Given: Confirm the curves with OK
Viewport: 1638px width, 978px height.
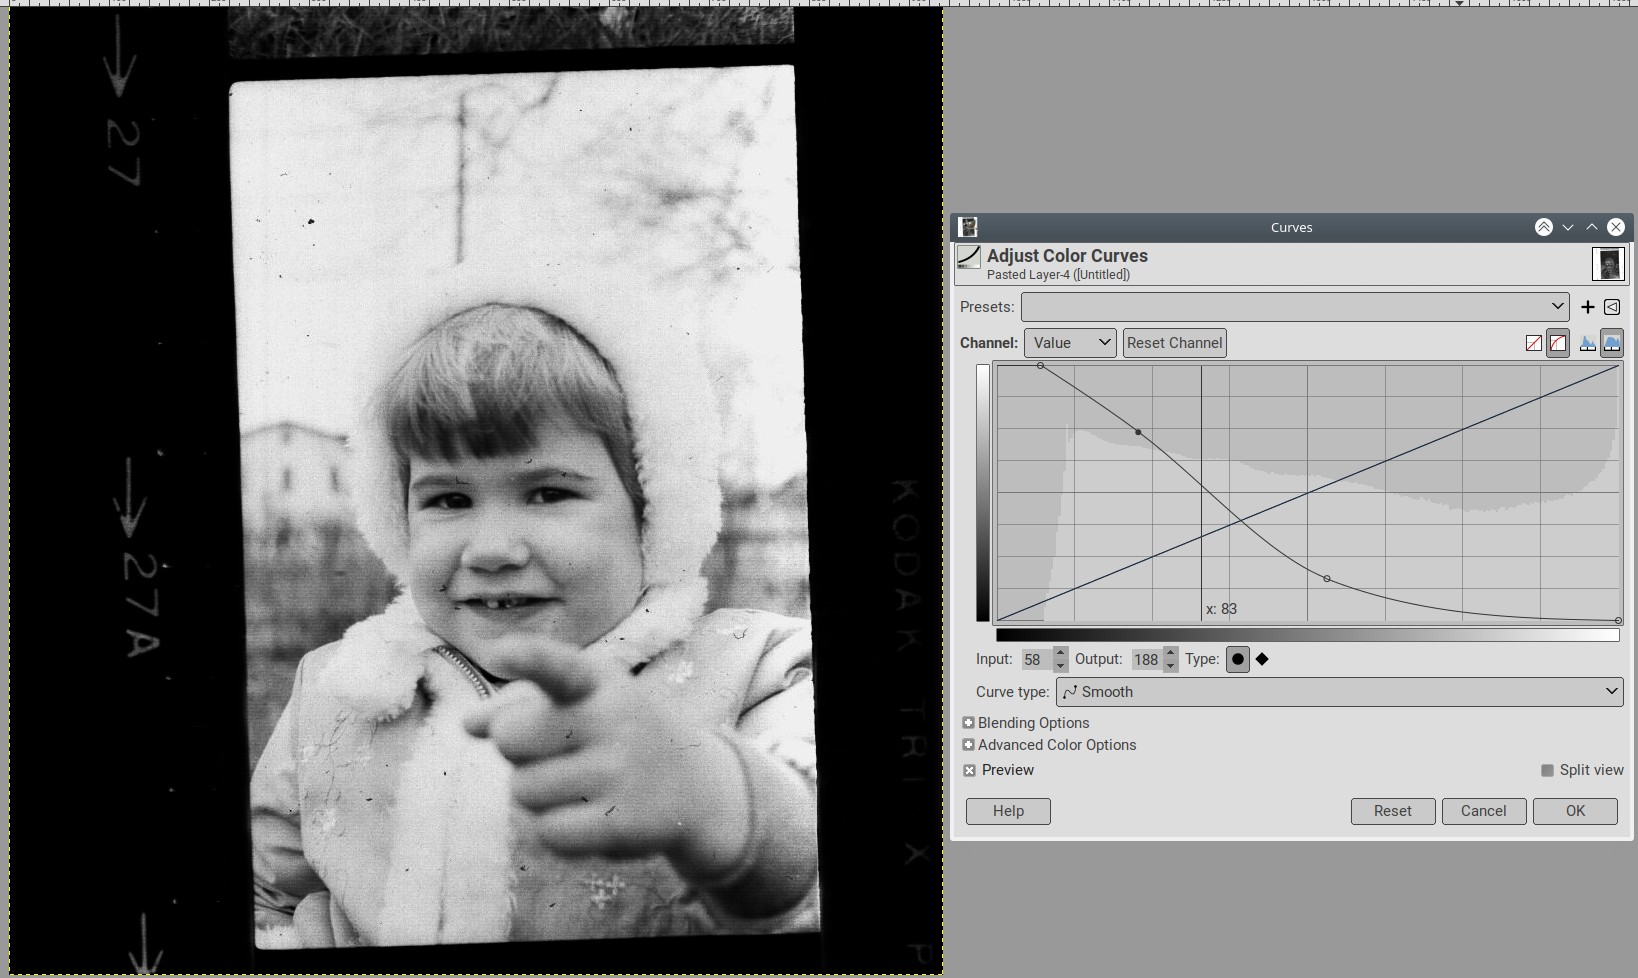Looking at the screenshot, I should pos(1575,811).
